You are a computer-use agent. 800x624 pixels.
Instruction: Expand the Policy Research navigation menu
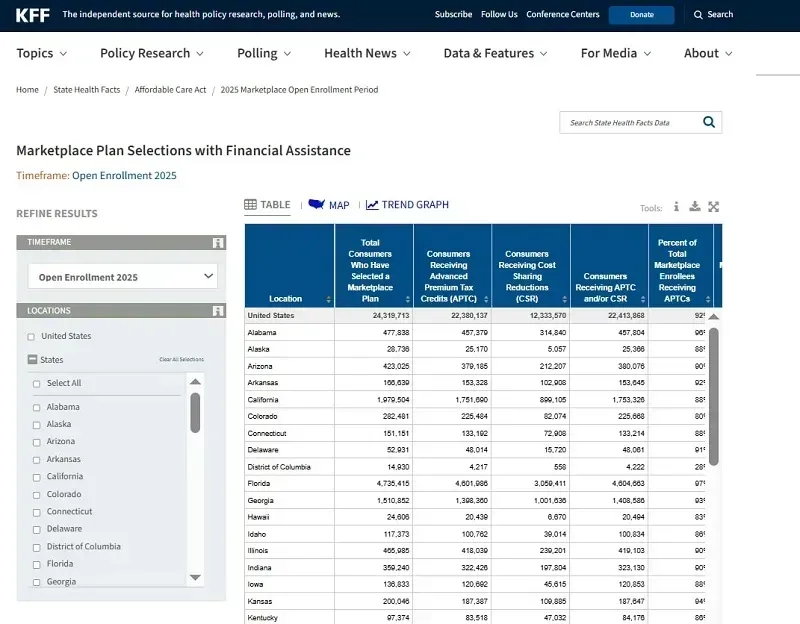point(152,53)
